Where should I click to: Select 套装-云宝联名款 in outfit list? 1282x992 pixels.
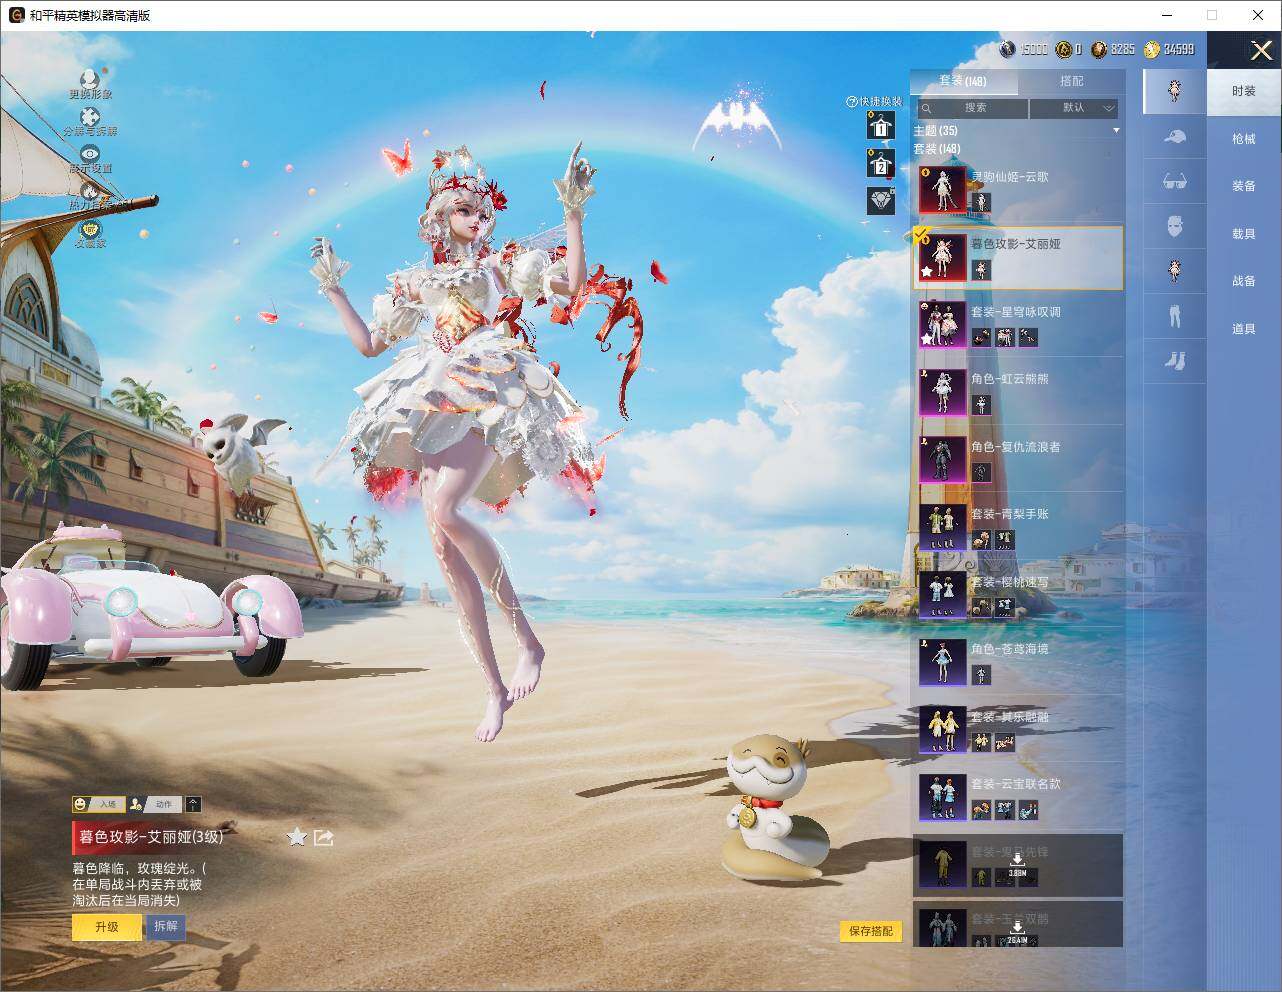coord(1019,797)
